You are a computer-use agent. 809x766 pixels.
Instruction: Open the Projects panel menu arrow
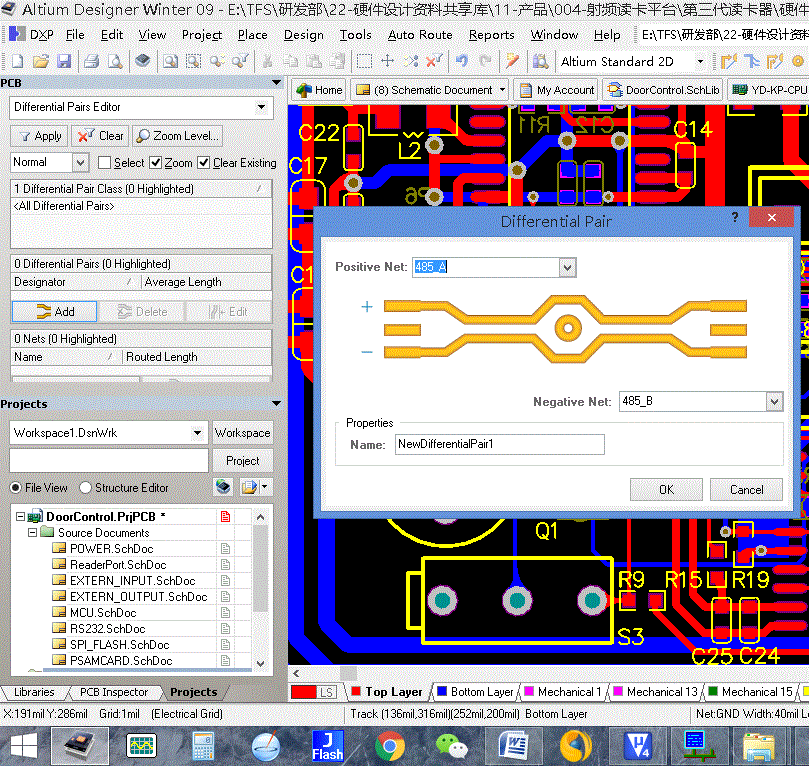point(277,403)
